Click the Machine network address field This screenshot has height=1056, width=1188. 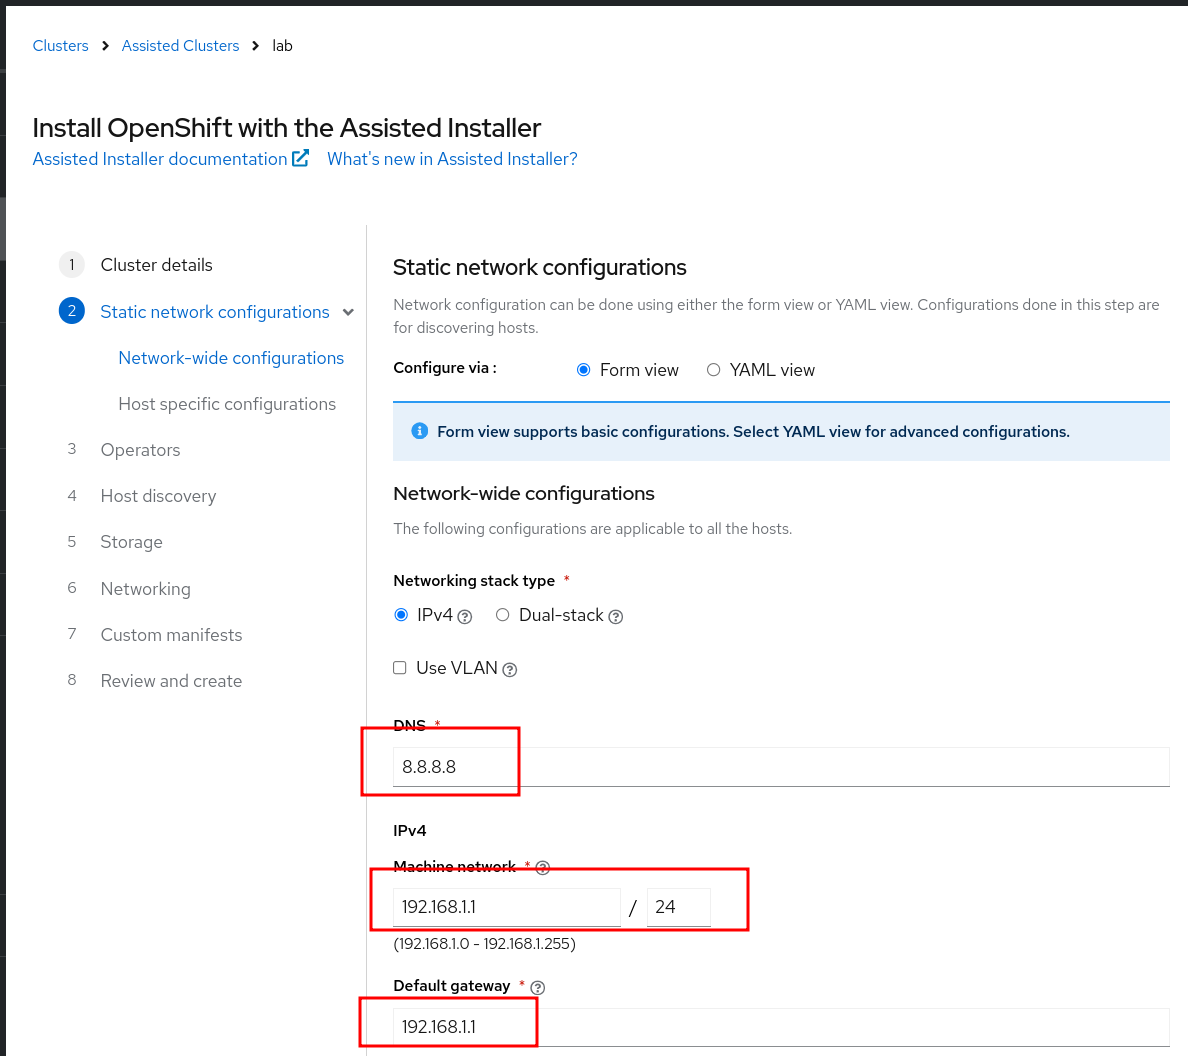pyautogui.click(x=507, y=907)
